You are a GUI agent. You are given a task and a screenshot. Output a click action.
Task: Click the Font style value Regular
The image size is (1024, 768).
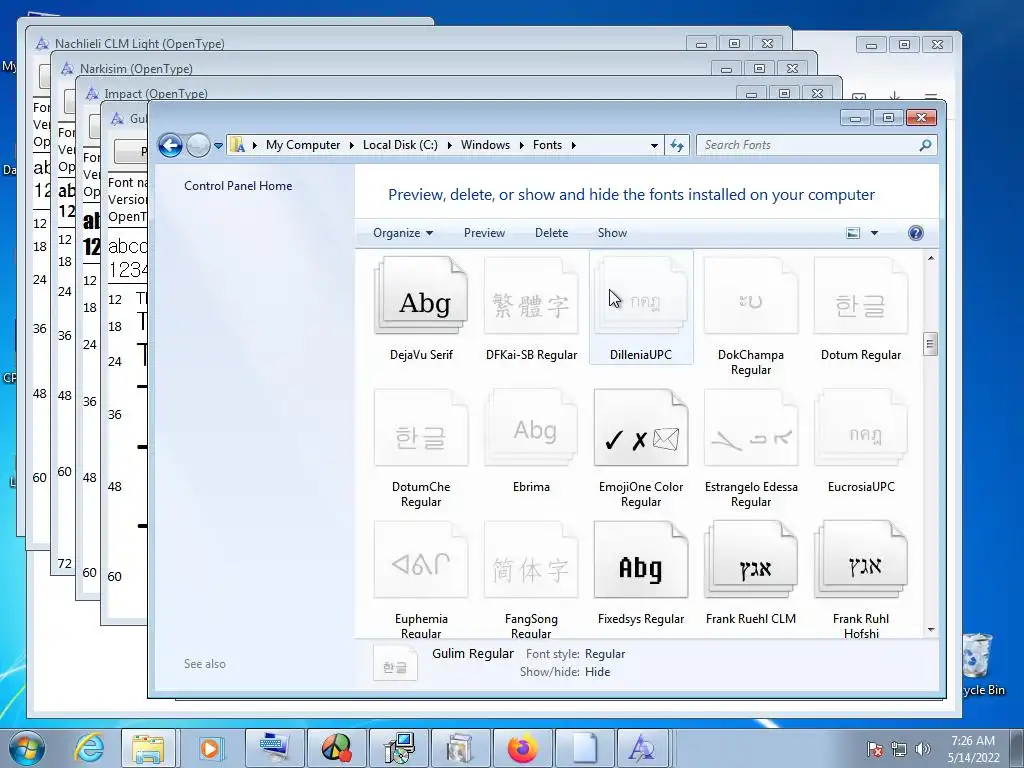click(605, 654)
